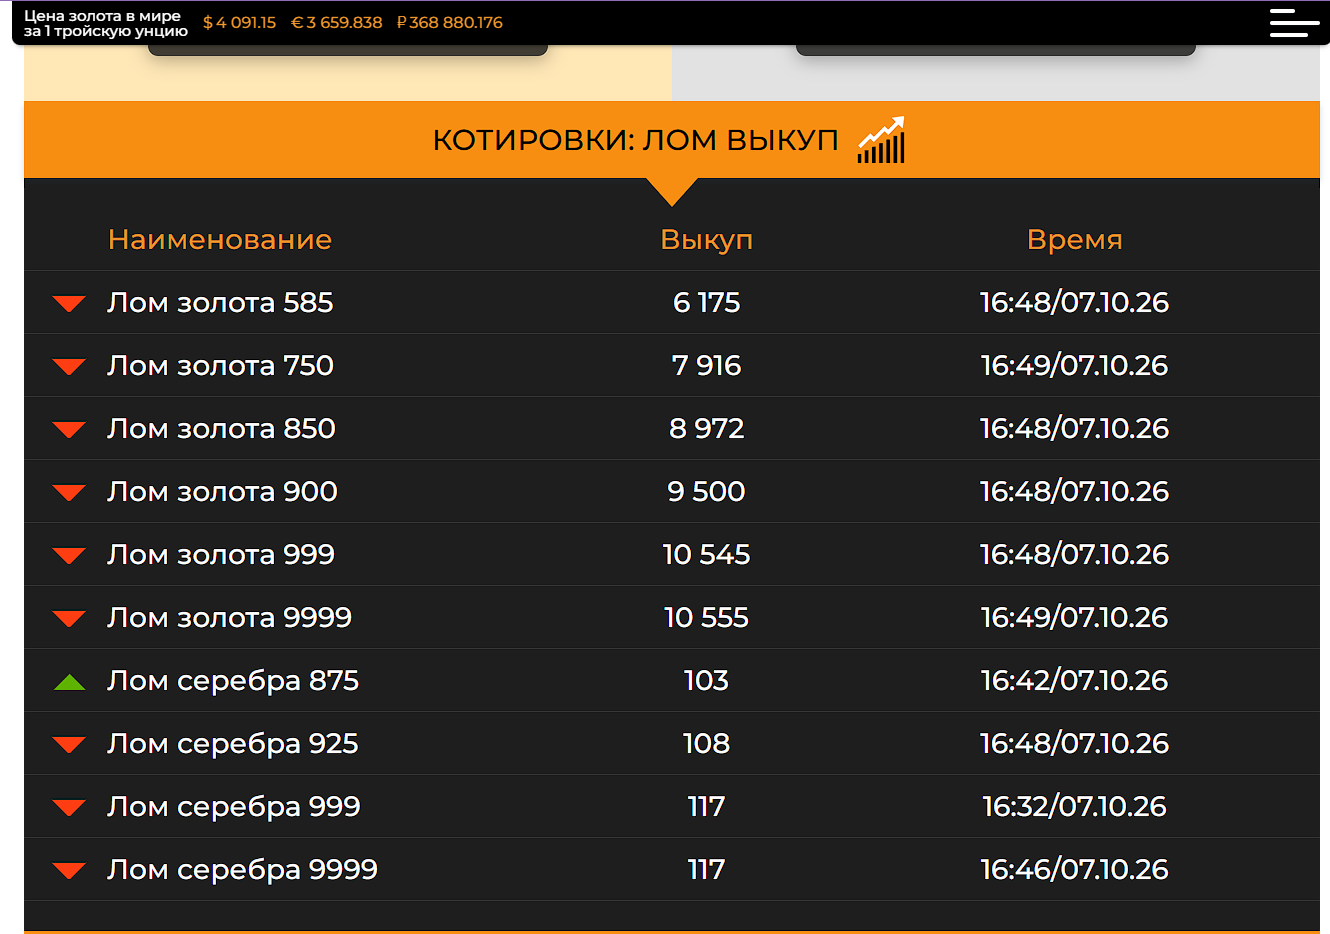Click the red down arrow for Лом серебра 999
The image size is (1330, 934).
tap(69, 807)
